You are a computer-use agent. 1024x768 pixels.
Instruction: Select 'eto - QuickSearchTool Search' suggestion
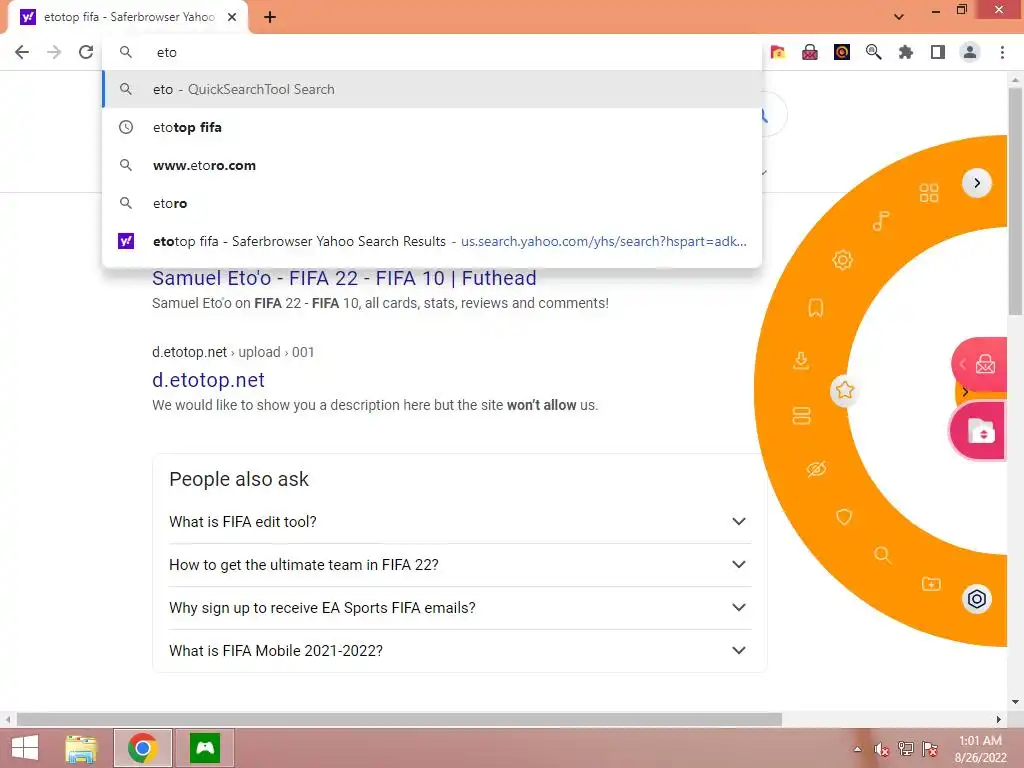point(432,89)
